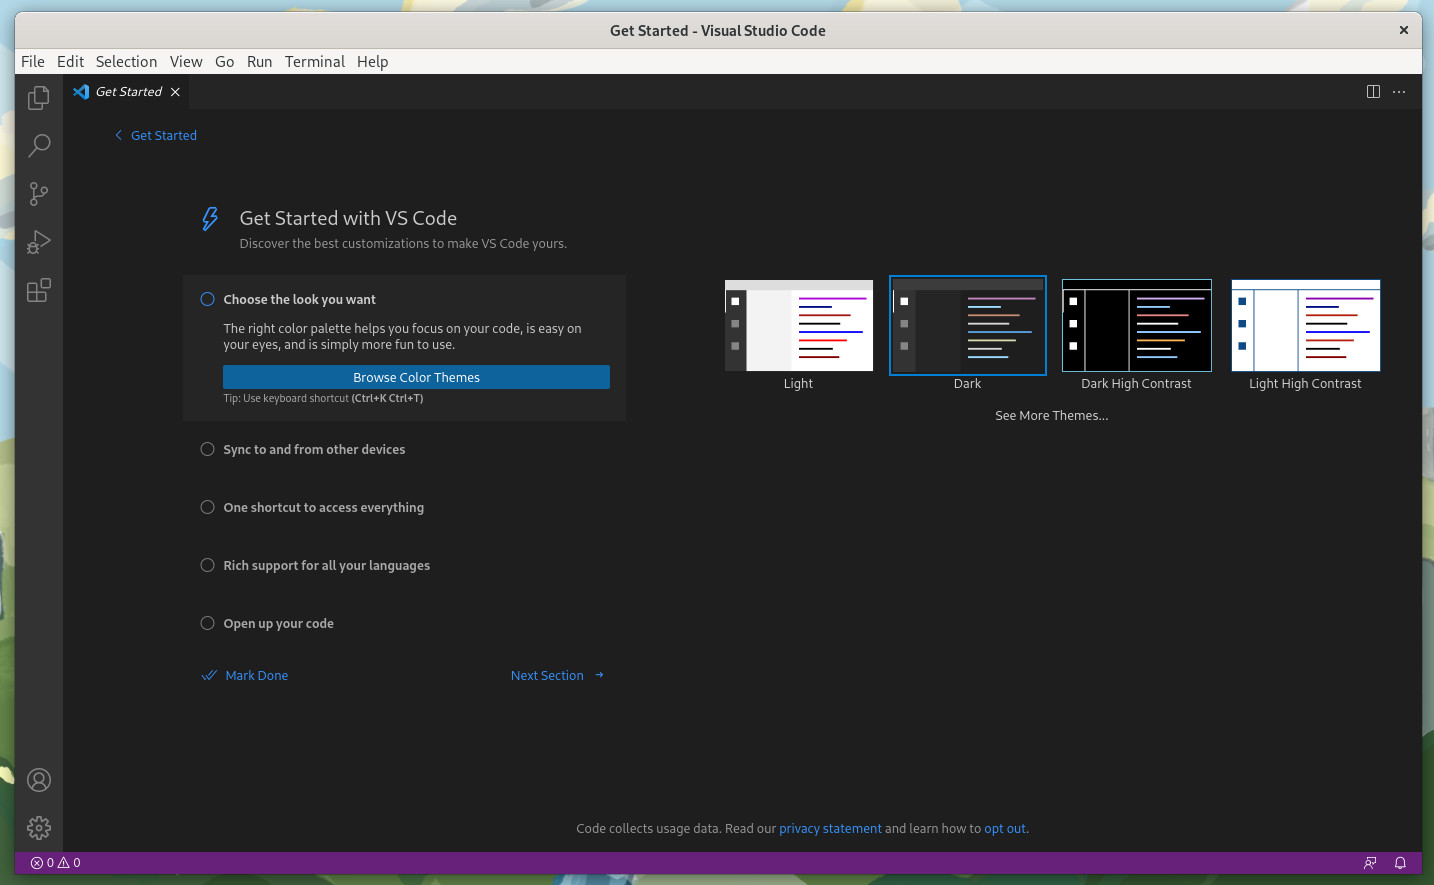Open the Terminal menu
This screenshot has height=885, width=1434.
pyautogui.click(x=315, y=62)
